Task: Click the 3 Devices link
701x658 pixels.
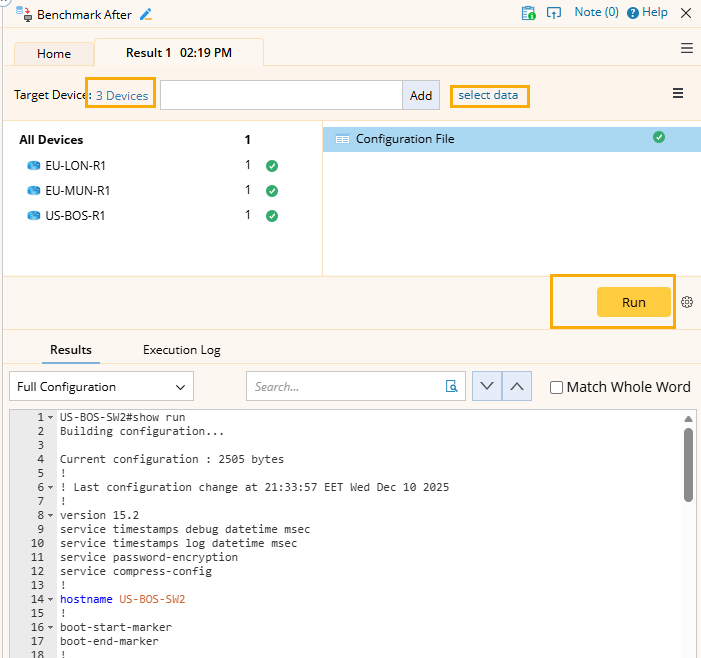Action: point(122,95)
